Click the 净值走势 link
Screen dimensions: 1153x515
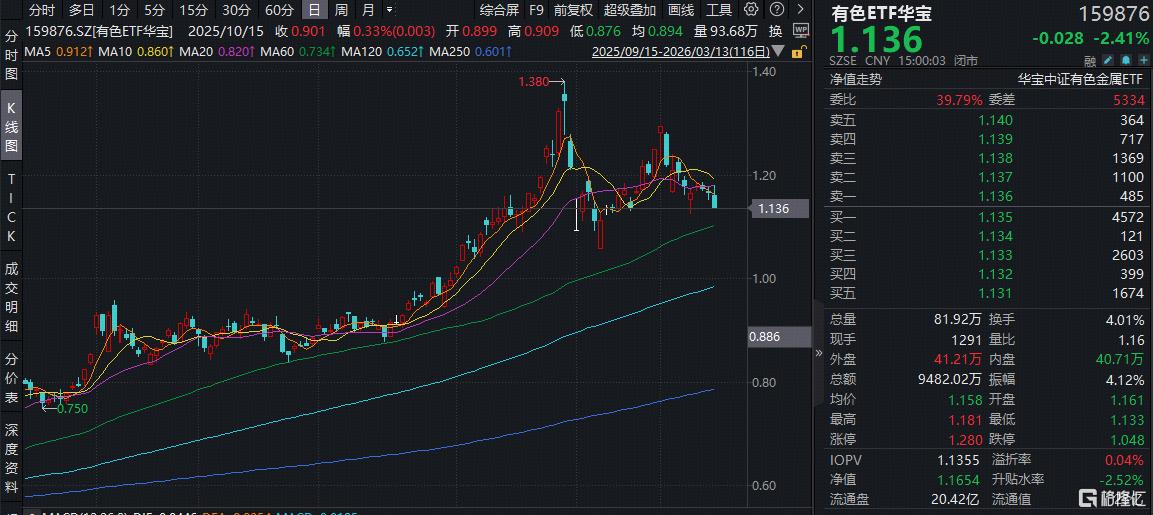coord(856,79)
